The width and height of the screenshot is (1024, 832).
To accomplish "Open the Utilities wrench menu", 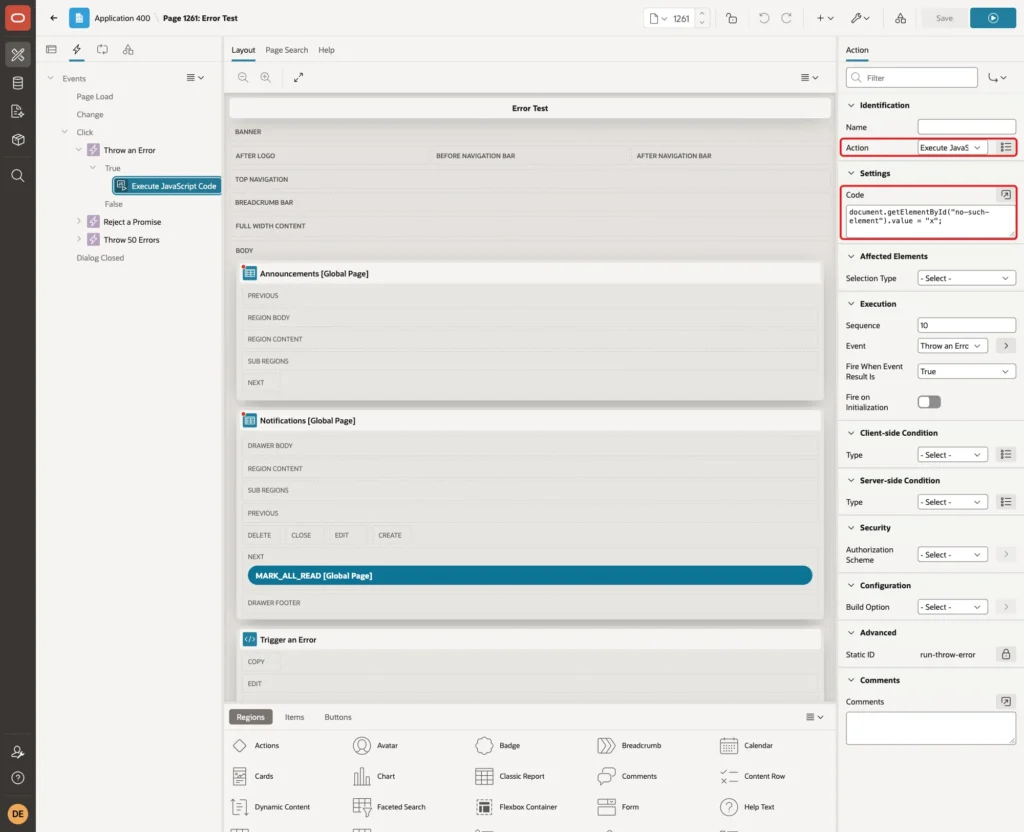I will (860, 18).
